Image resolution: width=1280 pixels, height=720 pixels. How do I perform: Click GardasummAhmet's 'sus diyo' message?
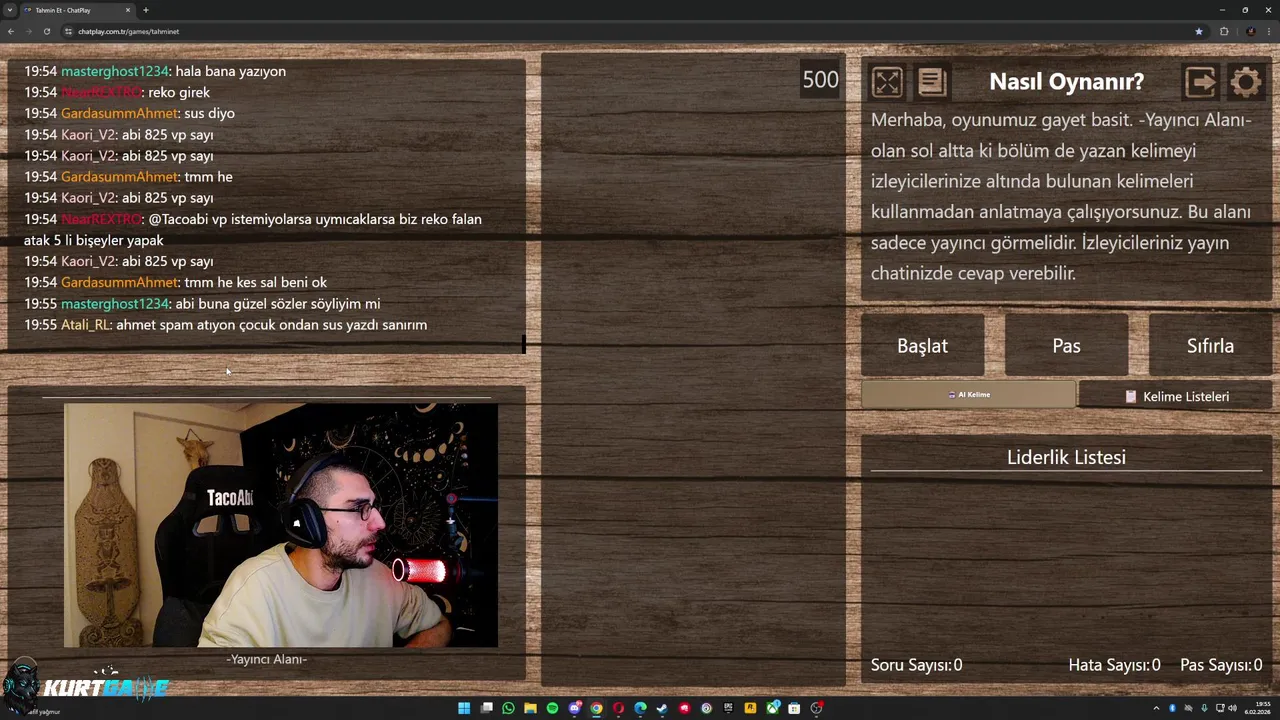[x=129, y=113]
